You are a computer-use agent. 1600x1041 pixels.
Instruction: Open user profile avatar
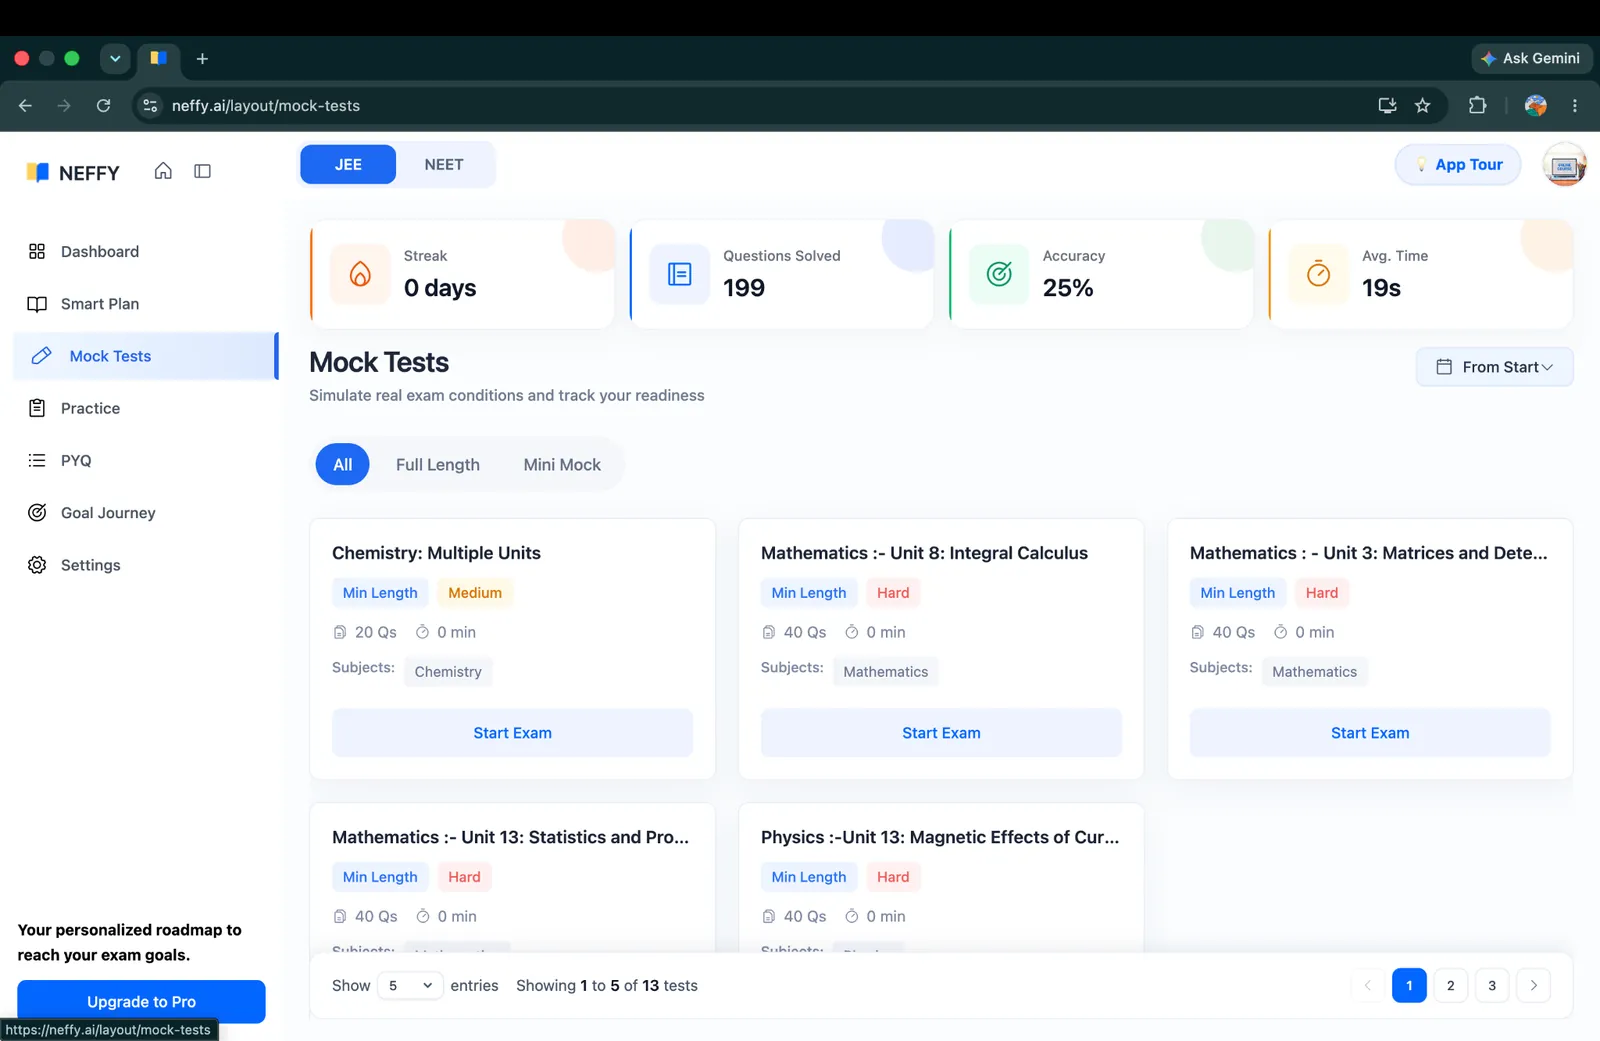pyautogui.click(x=1565, y=165)
